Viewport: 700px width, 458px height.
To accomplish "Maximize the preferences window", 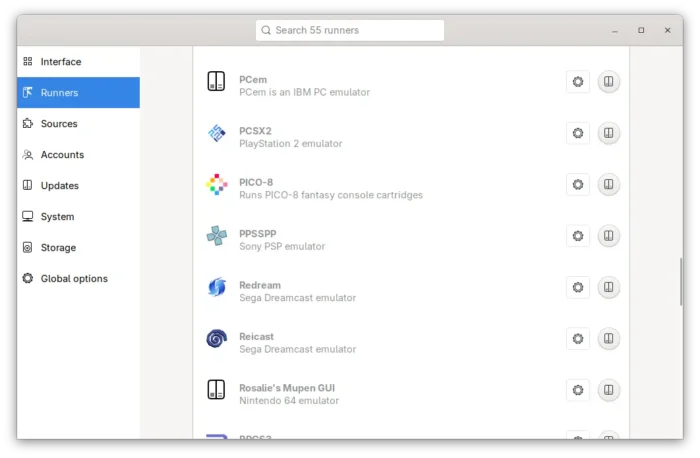I will (x=641, y=30).
